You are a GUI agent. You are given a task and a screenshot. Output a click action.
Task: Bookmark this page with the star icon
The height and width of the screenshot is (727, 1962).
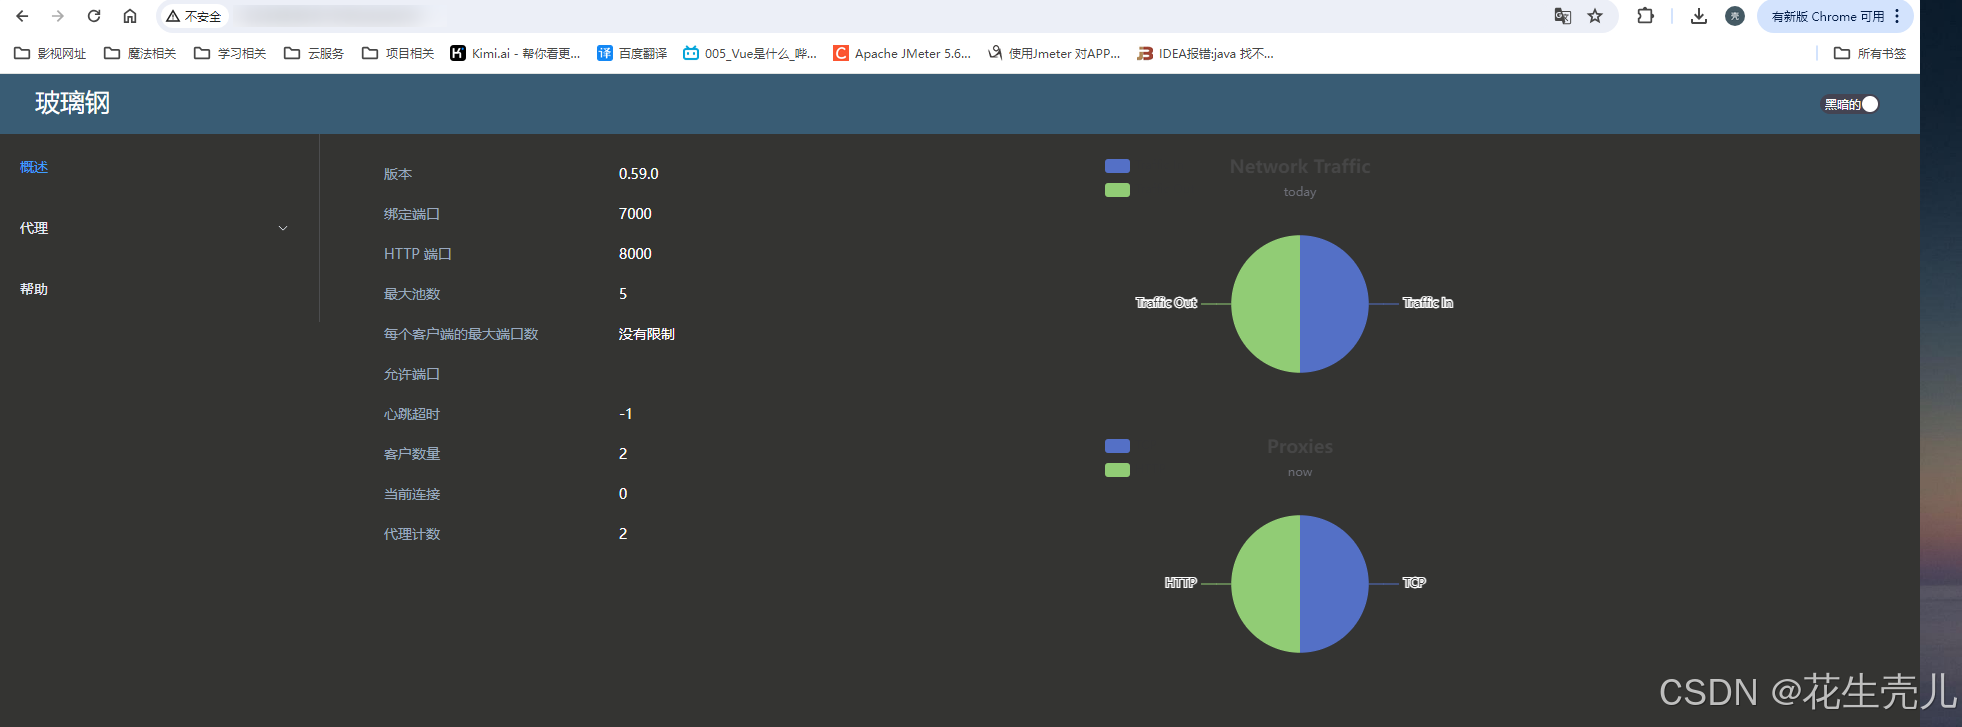click(x=1595, y=16)
